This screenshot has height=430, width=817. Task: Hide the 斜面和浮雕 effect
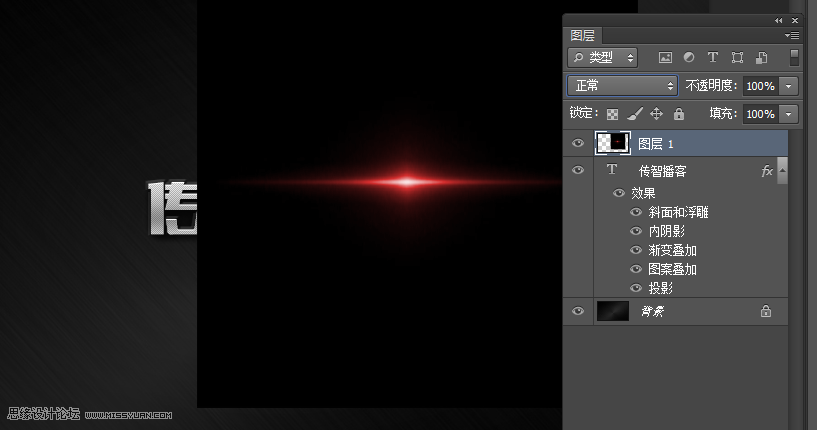pos(636,212)
